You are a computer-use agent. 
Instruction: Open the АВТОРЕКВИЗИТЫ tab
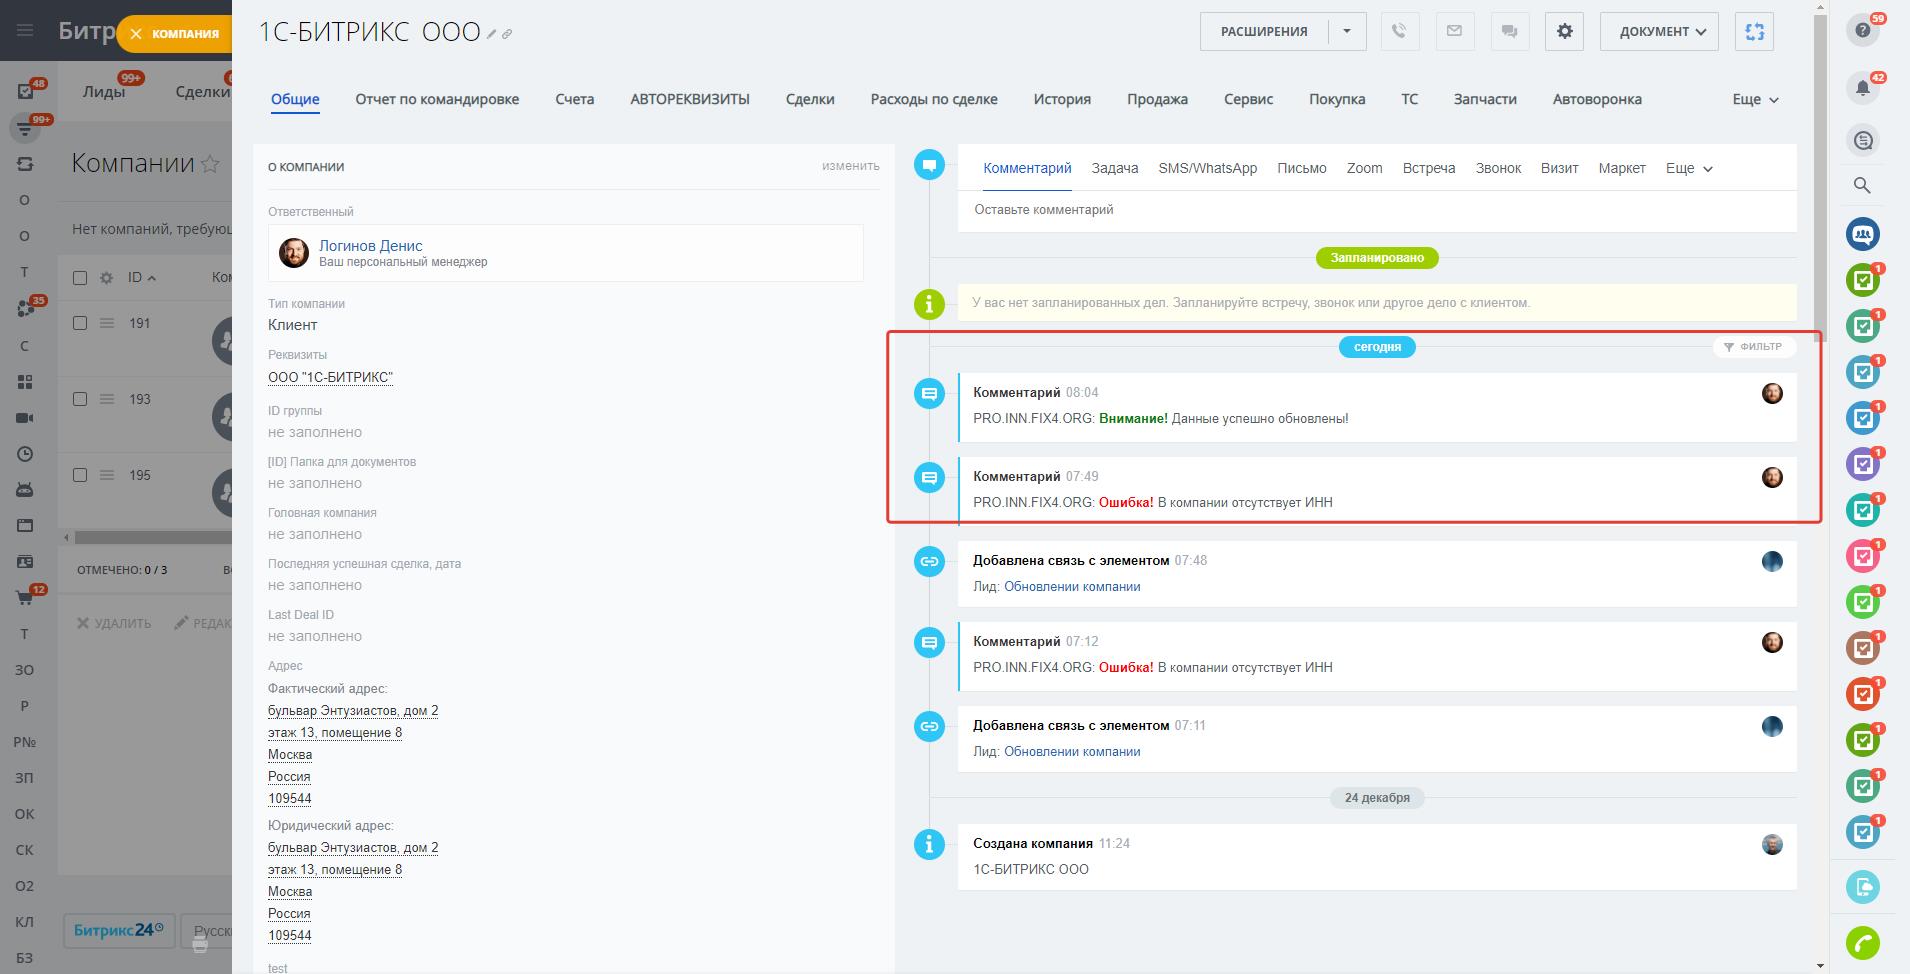click(690, 99)
